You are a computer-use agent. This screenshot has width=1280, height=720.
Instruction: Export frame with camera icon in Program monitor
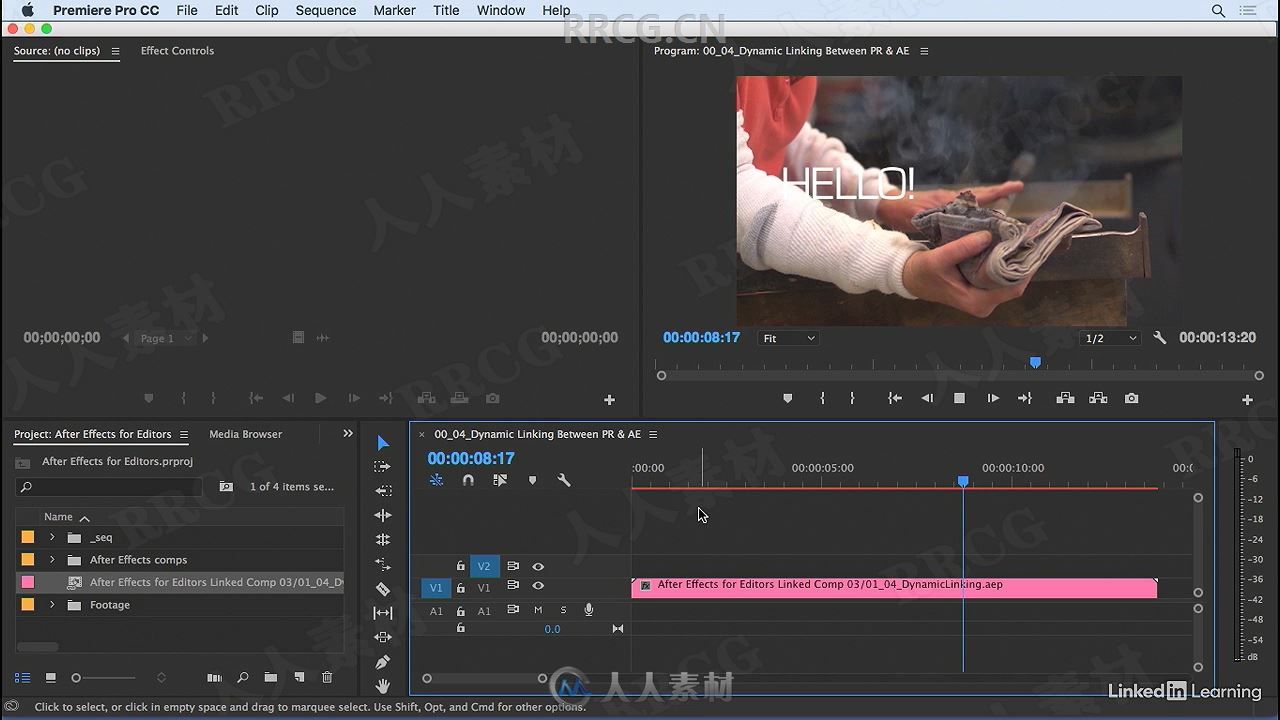pos(1131,398)
